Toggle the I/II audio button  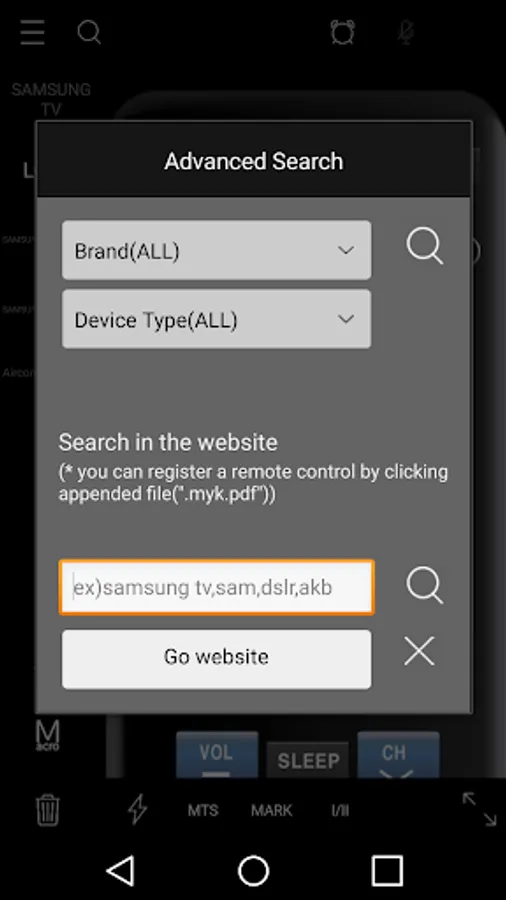click(340, 810)
